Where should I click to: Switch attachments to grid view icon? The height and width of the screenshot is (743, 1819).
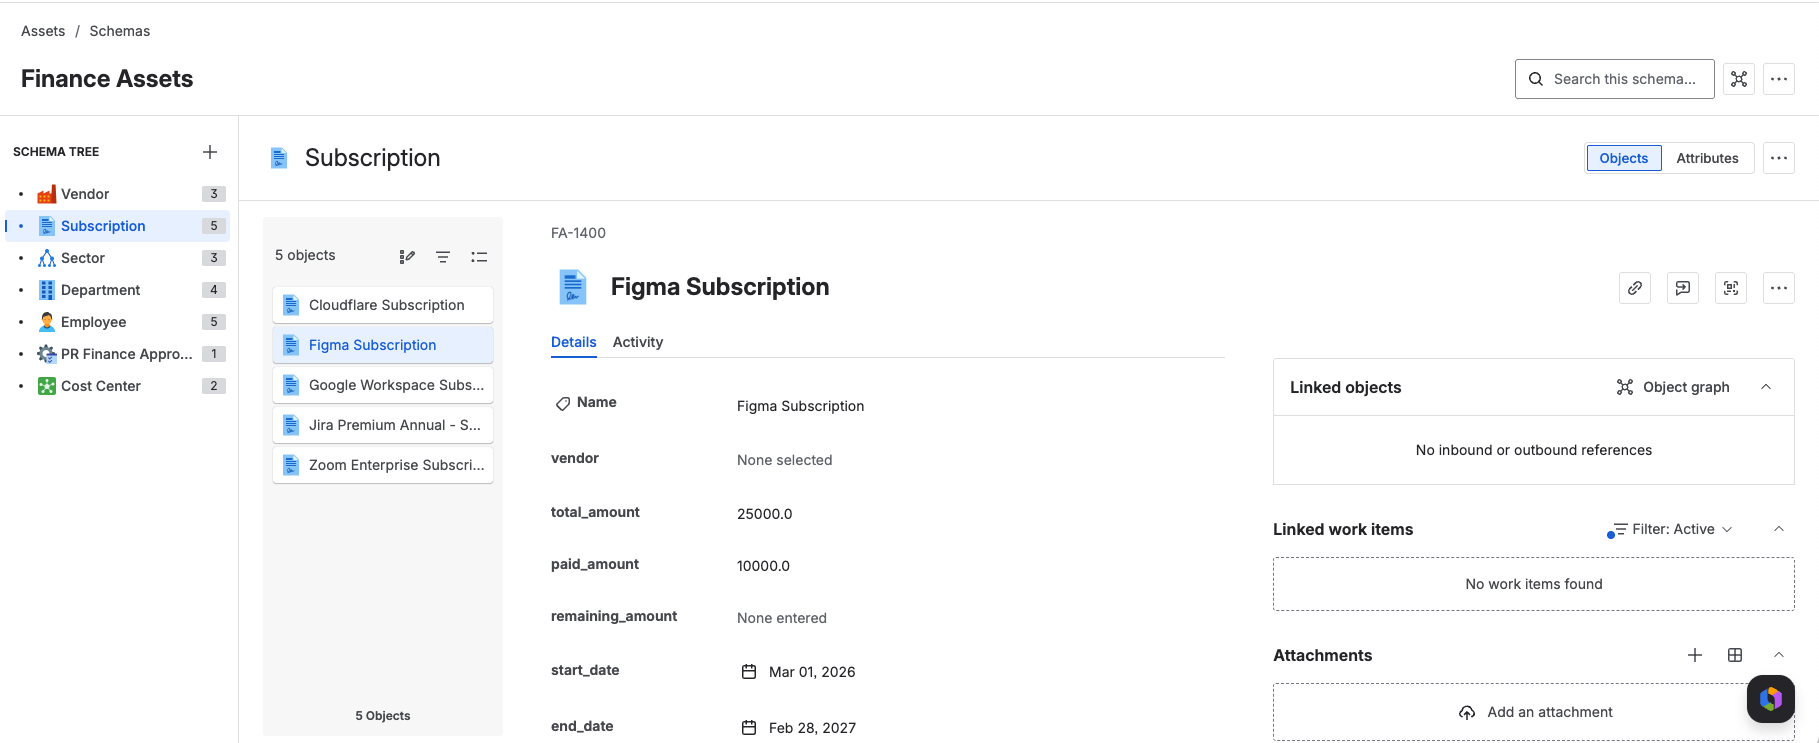coord(1735,655)
